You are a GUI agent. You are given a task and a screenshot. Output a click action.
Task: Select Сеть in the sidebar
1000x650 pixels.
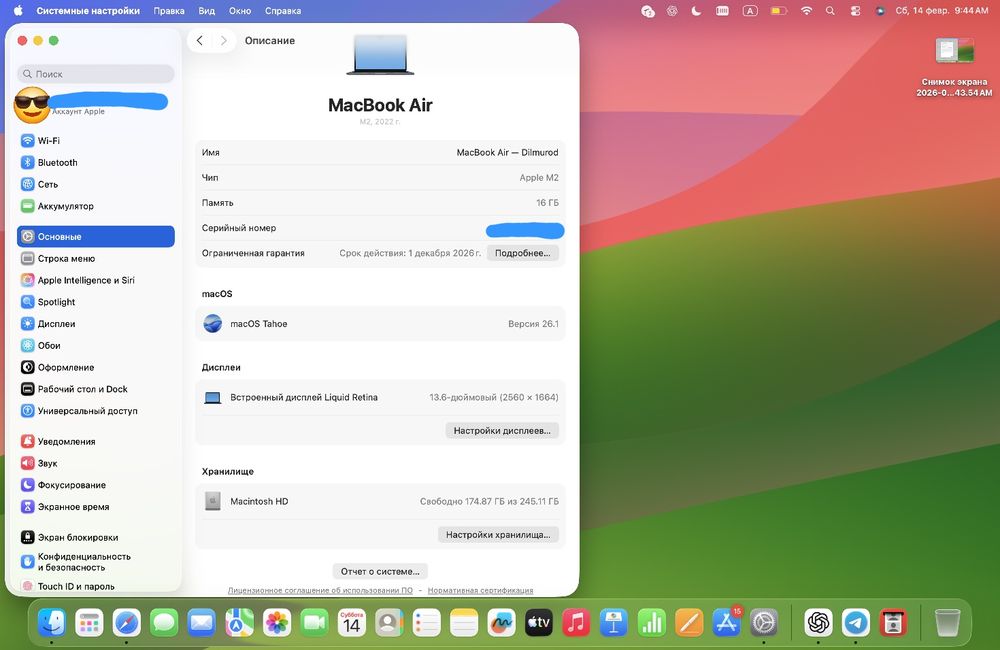(96, 184)
